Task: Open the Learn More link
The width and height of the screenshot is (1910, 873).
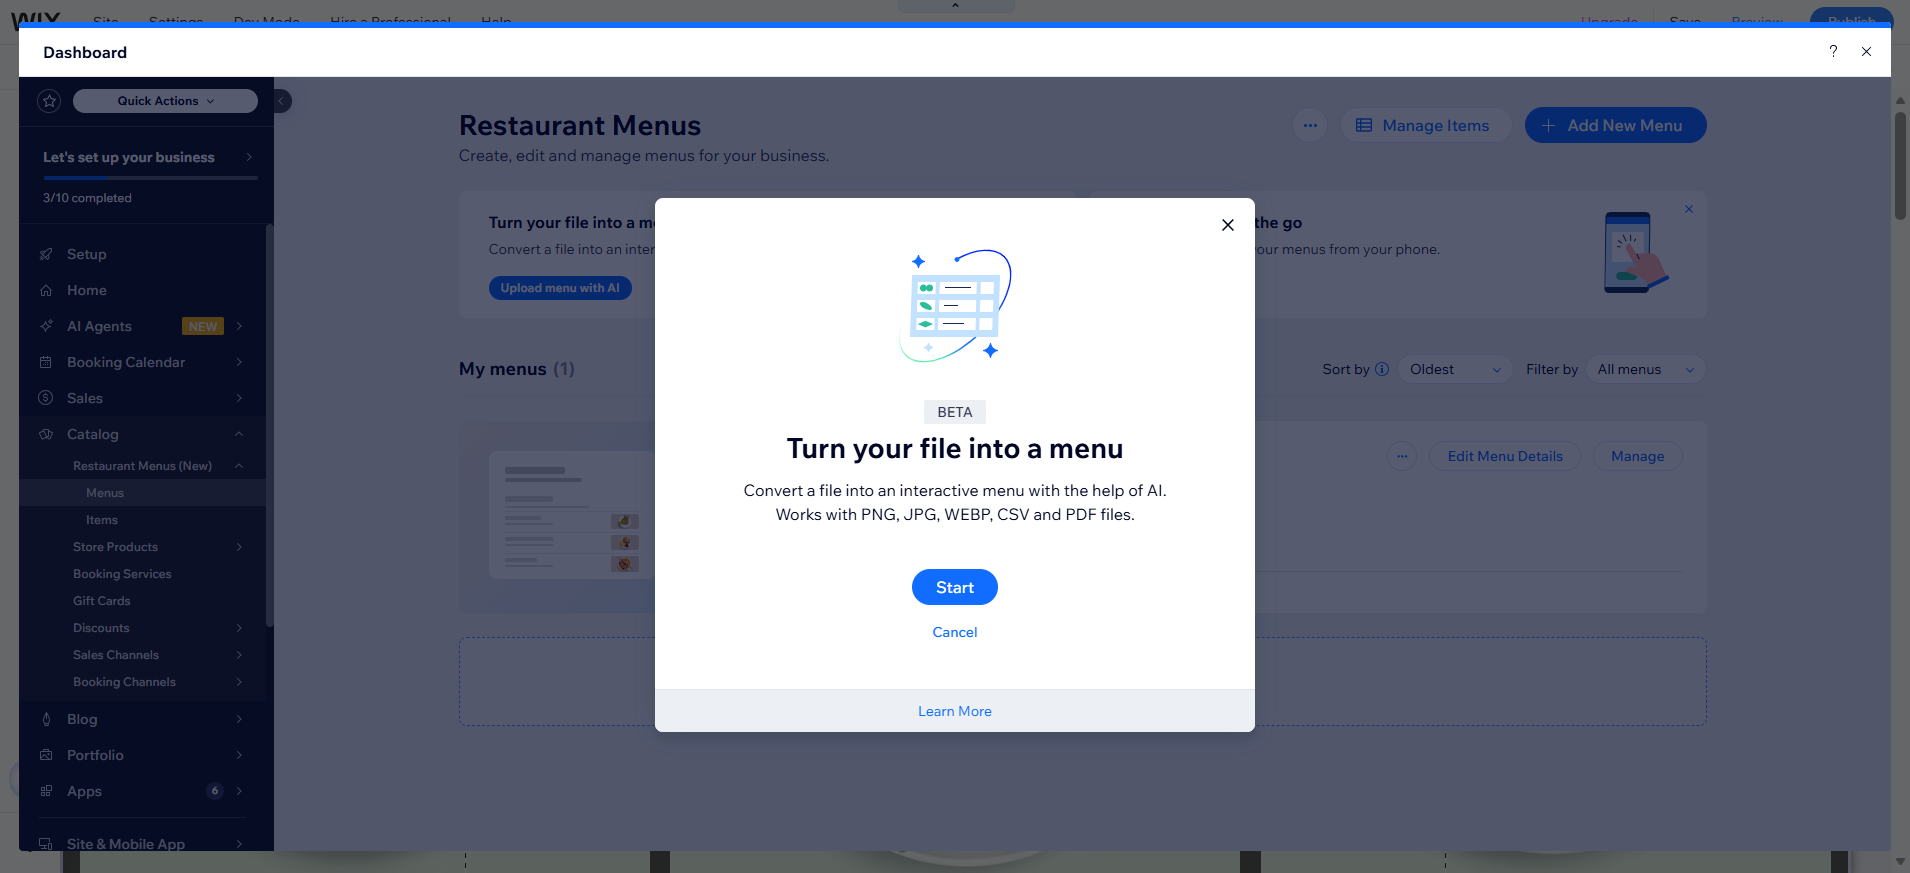Action: 954,711
